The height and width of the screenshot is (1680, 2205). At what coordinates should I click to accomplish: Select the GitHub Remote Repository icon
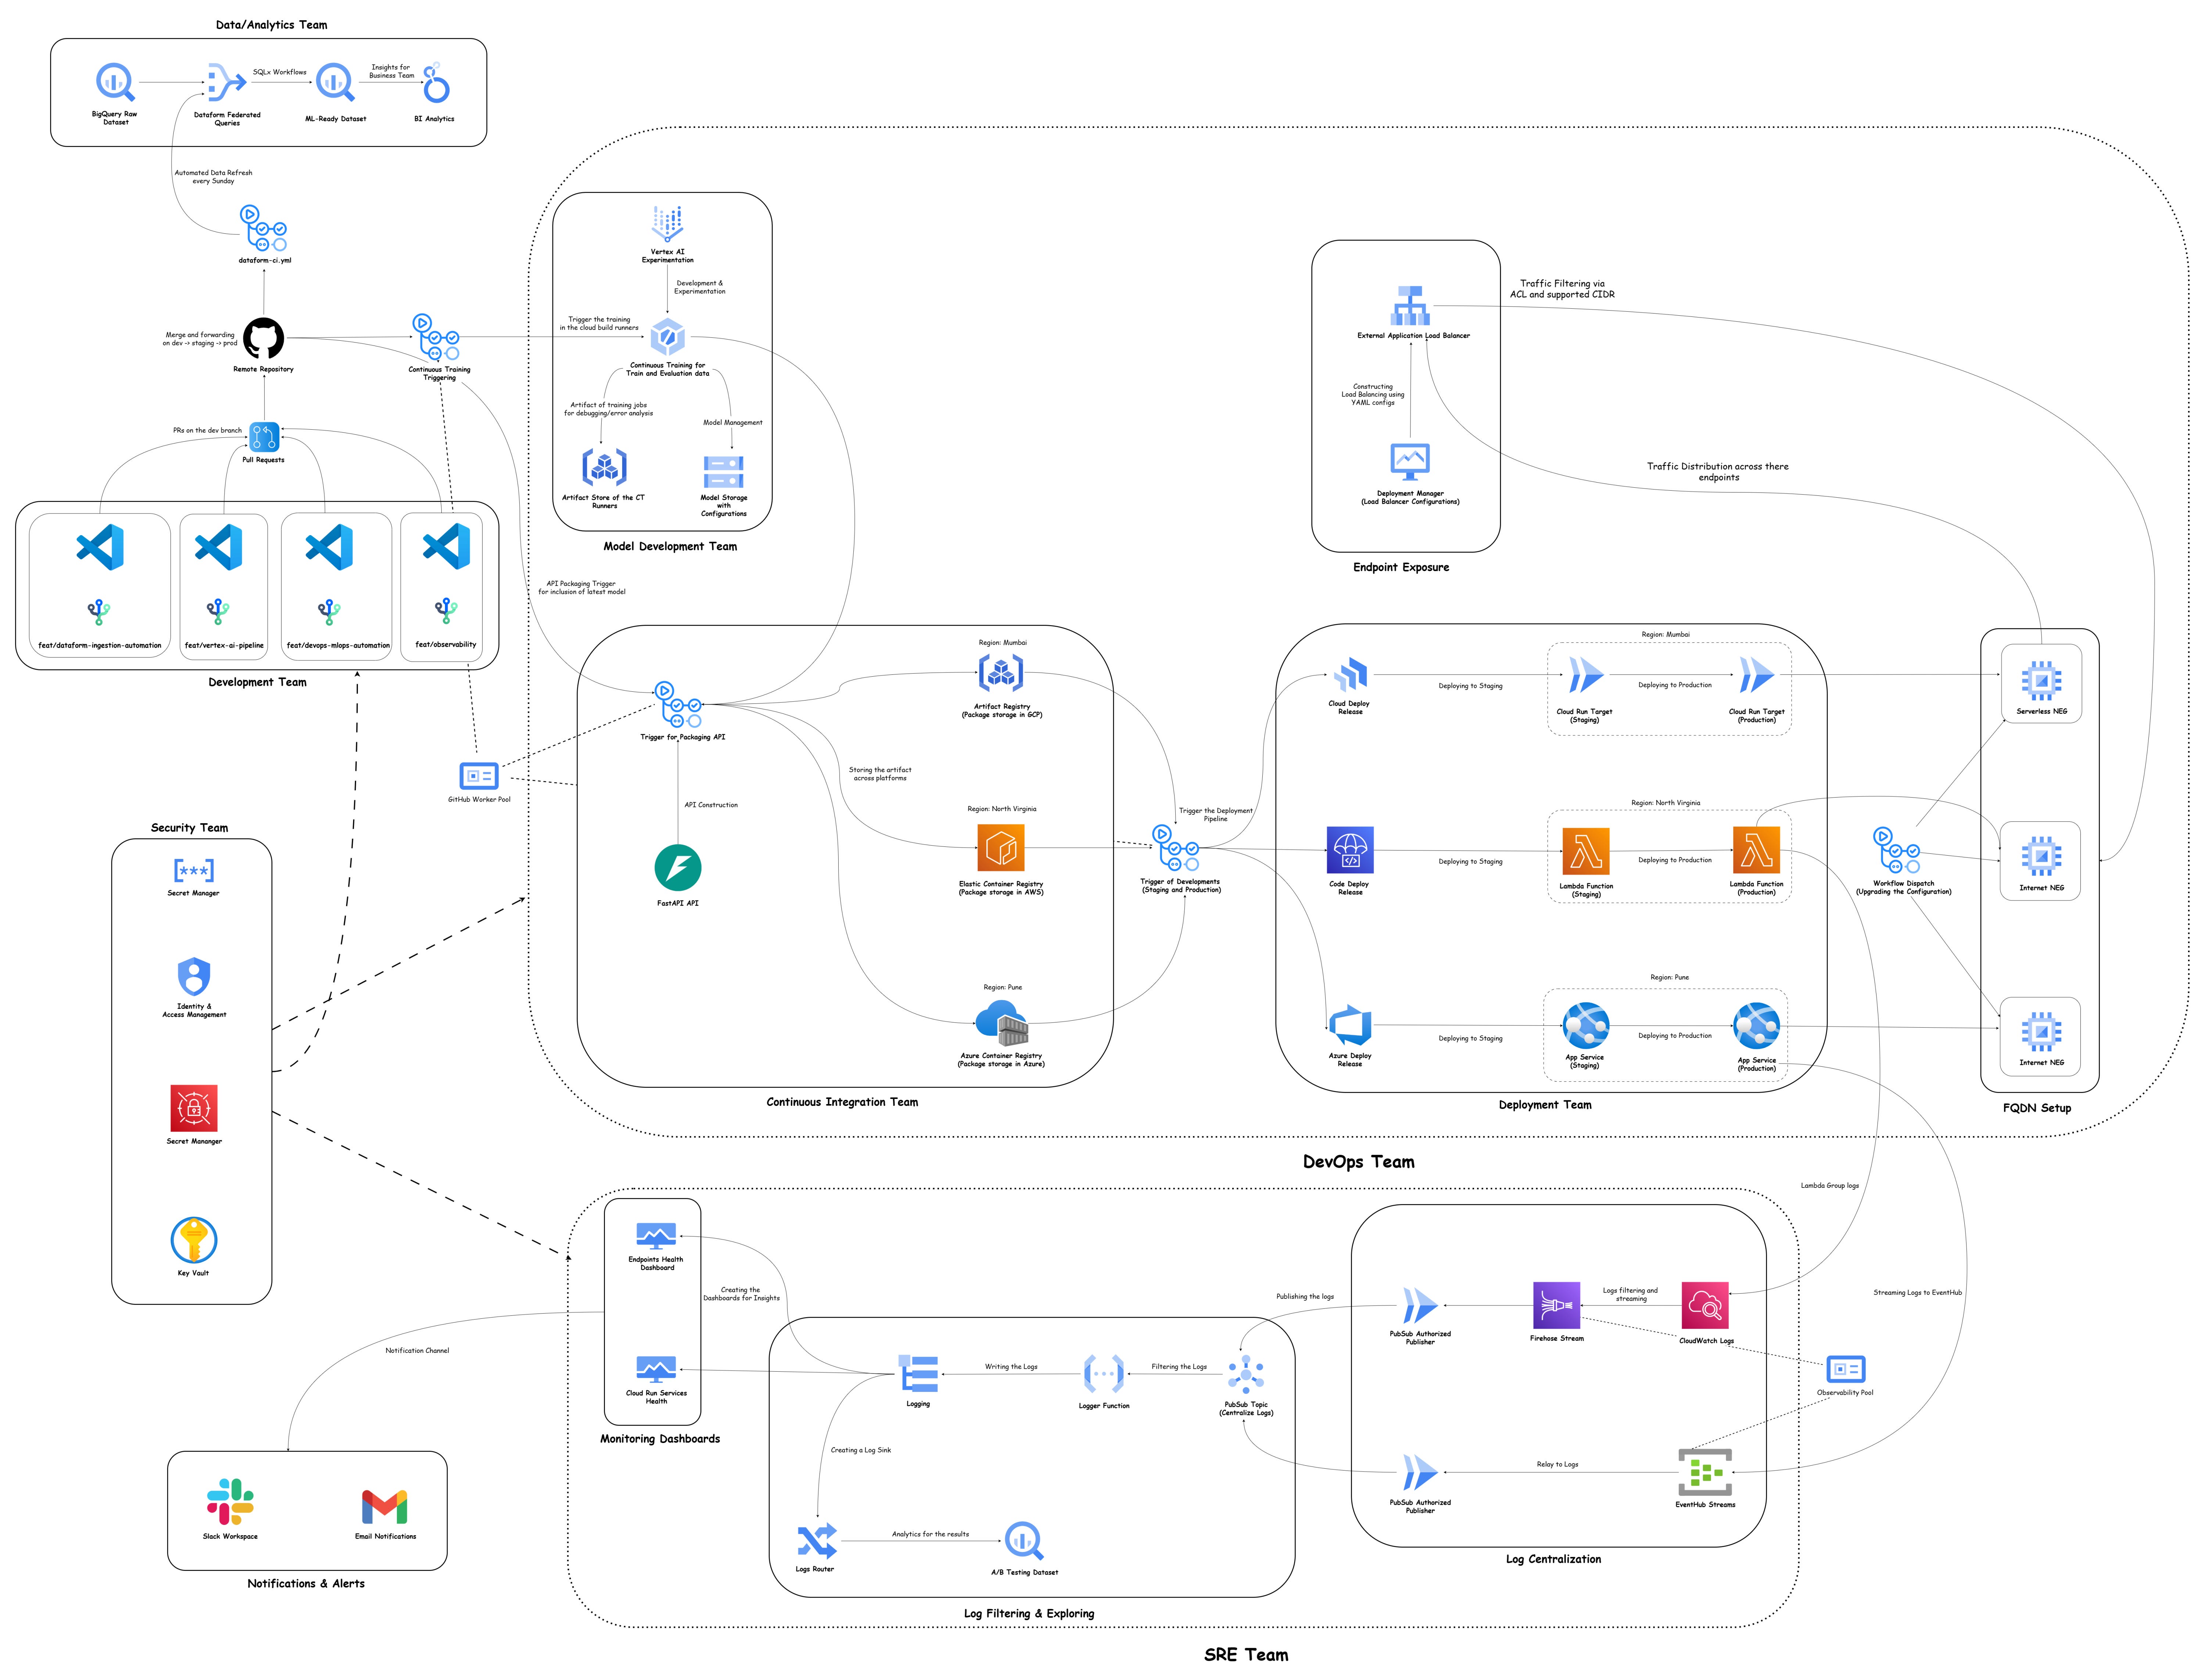pos(264,338)
